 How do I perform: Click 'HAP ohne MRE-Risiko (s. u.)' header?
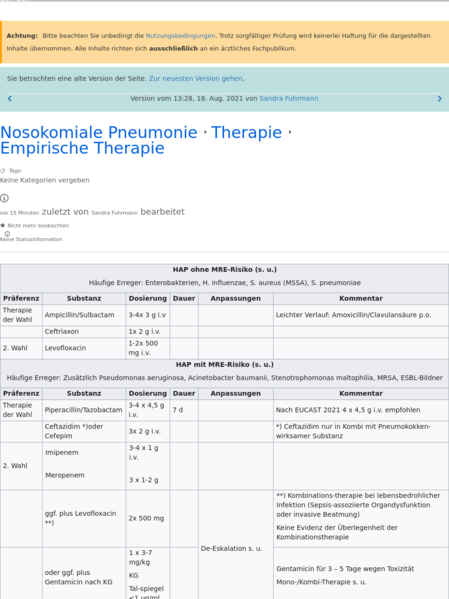225,269
